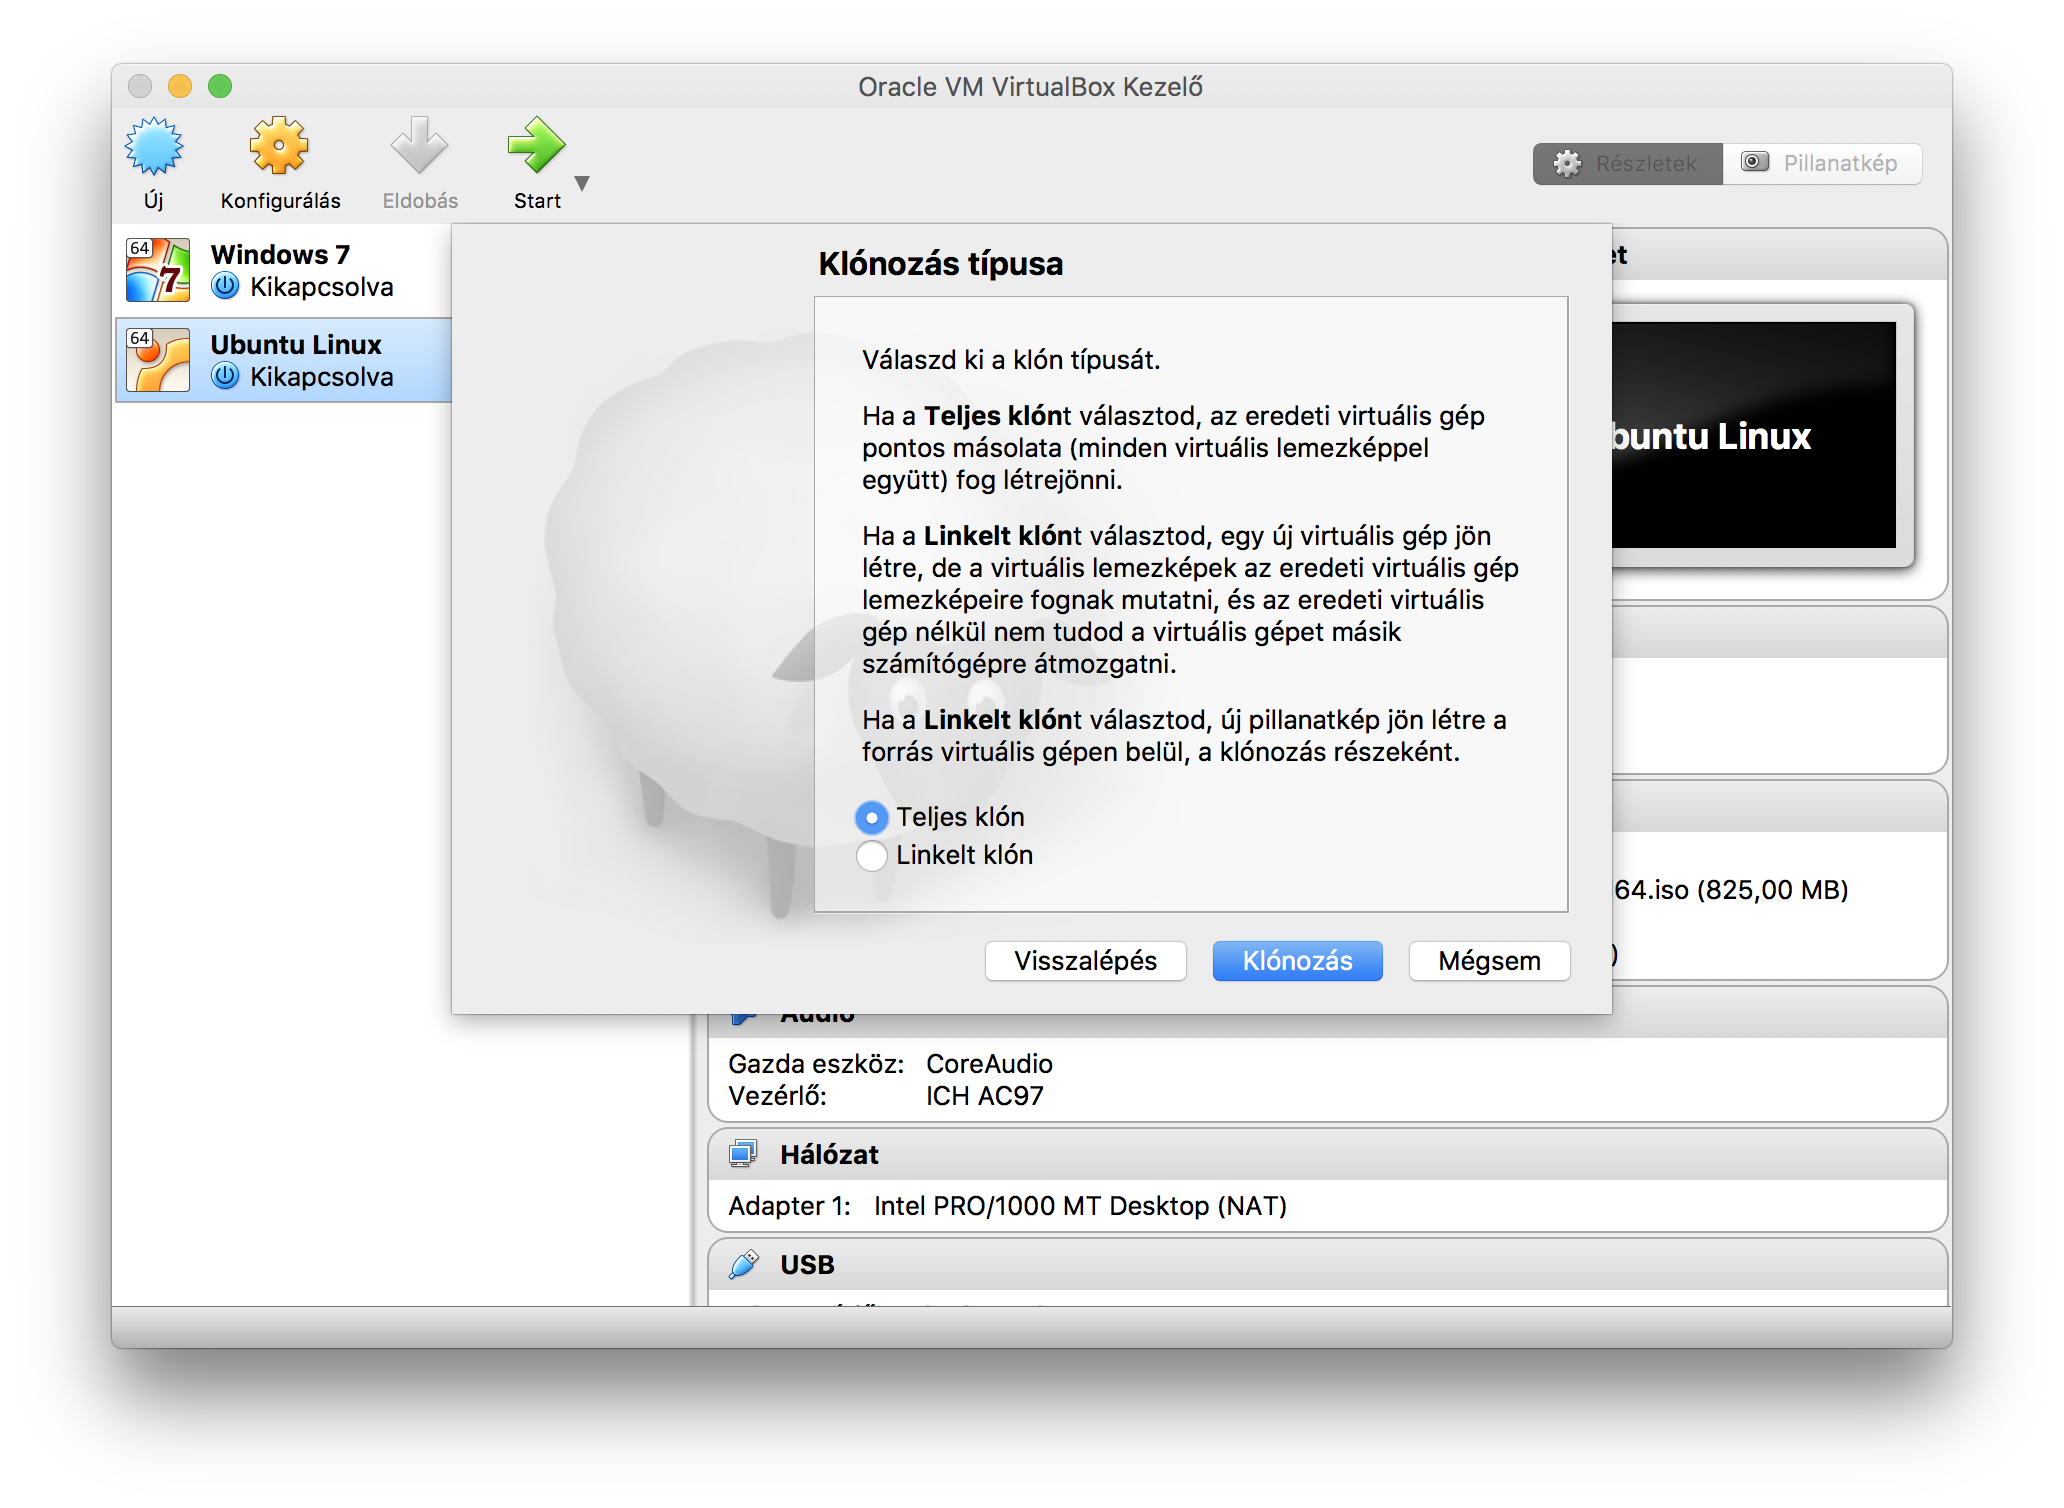Select the Teljes klón radio button

pyautogui.click(x=872, y=817)
